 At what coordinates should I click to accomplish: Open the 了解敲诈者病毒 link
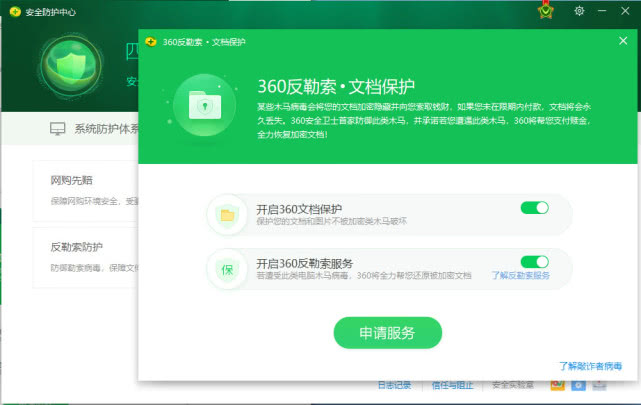(590, 366)
